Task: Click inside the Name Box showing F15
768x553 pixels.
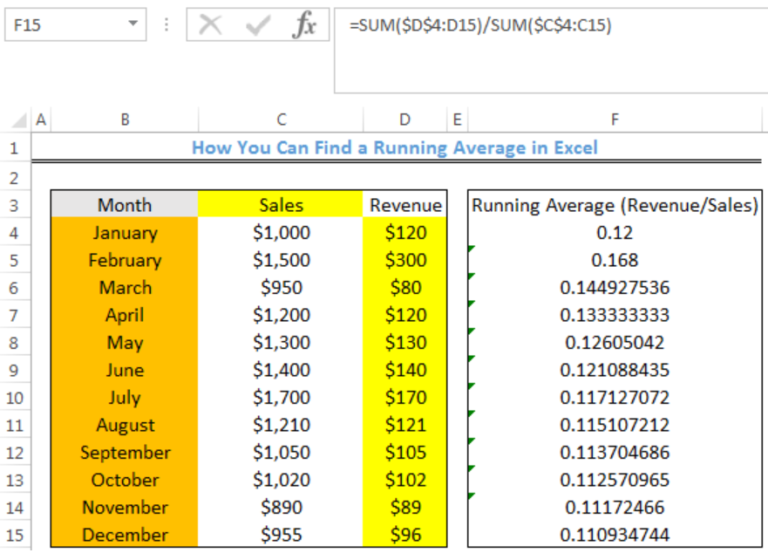Action: pos(60,25)
